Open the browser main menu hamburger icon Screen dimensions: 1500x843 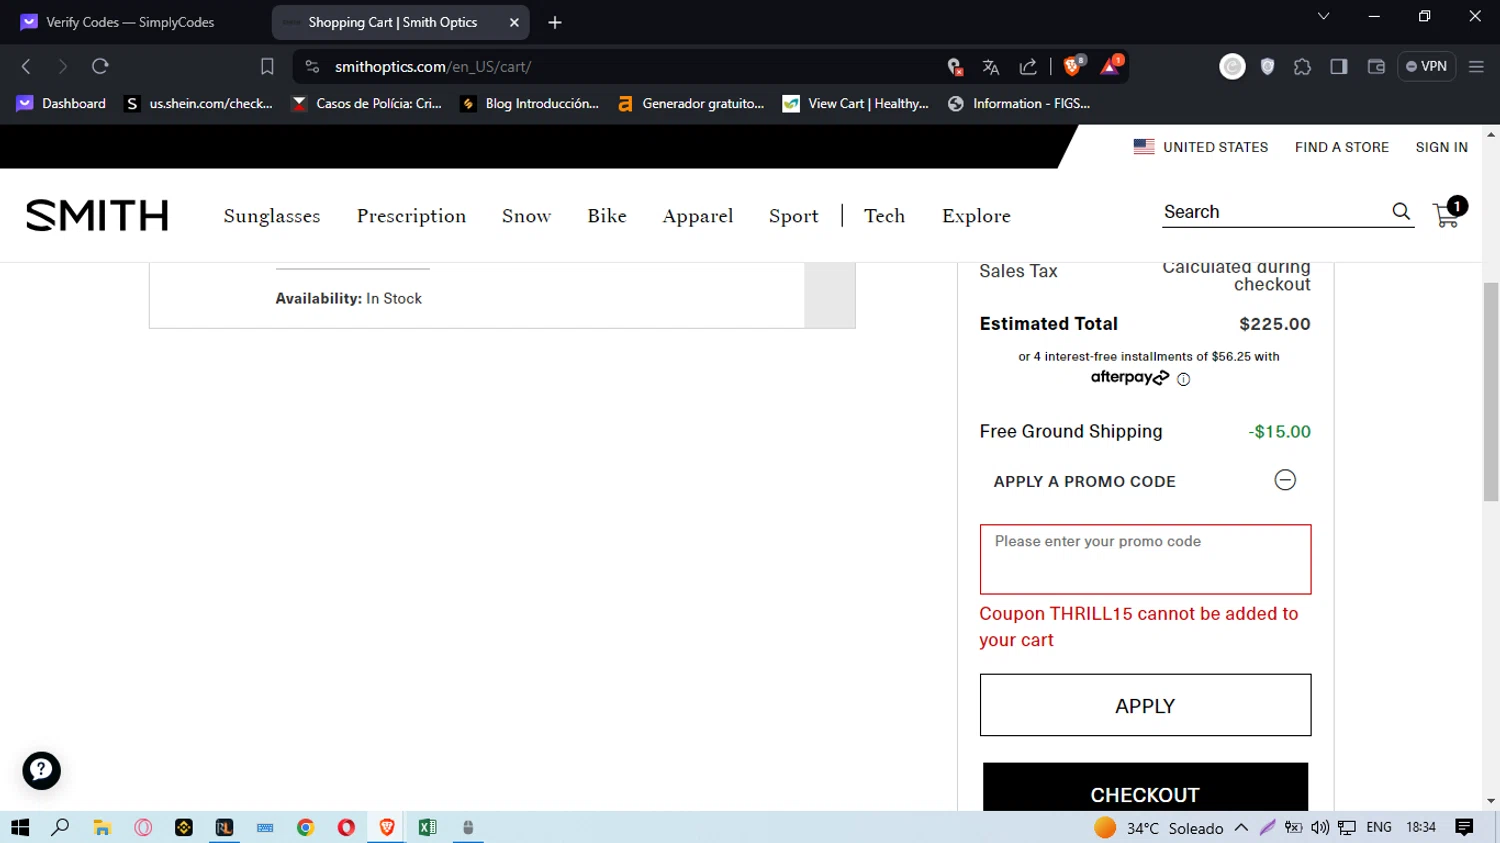1476,67
